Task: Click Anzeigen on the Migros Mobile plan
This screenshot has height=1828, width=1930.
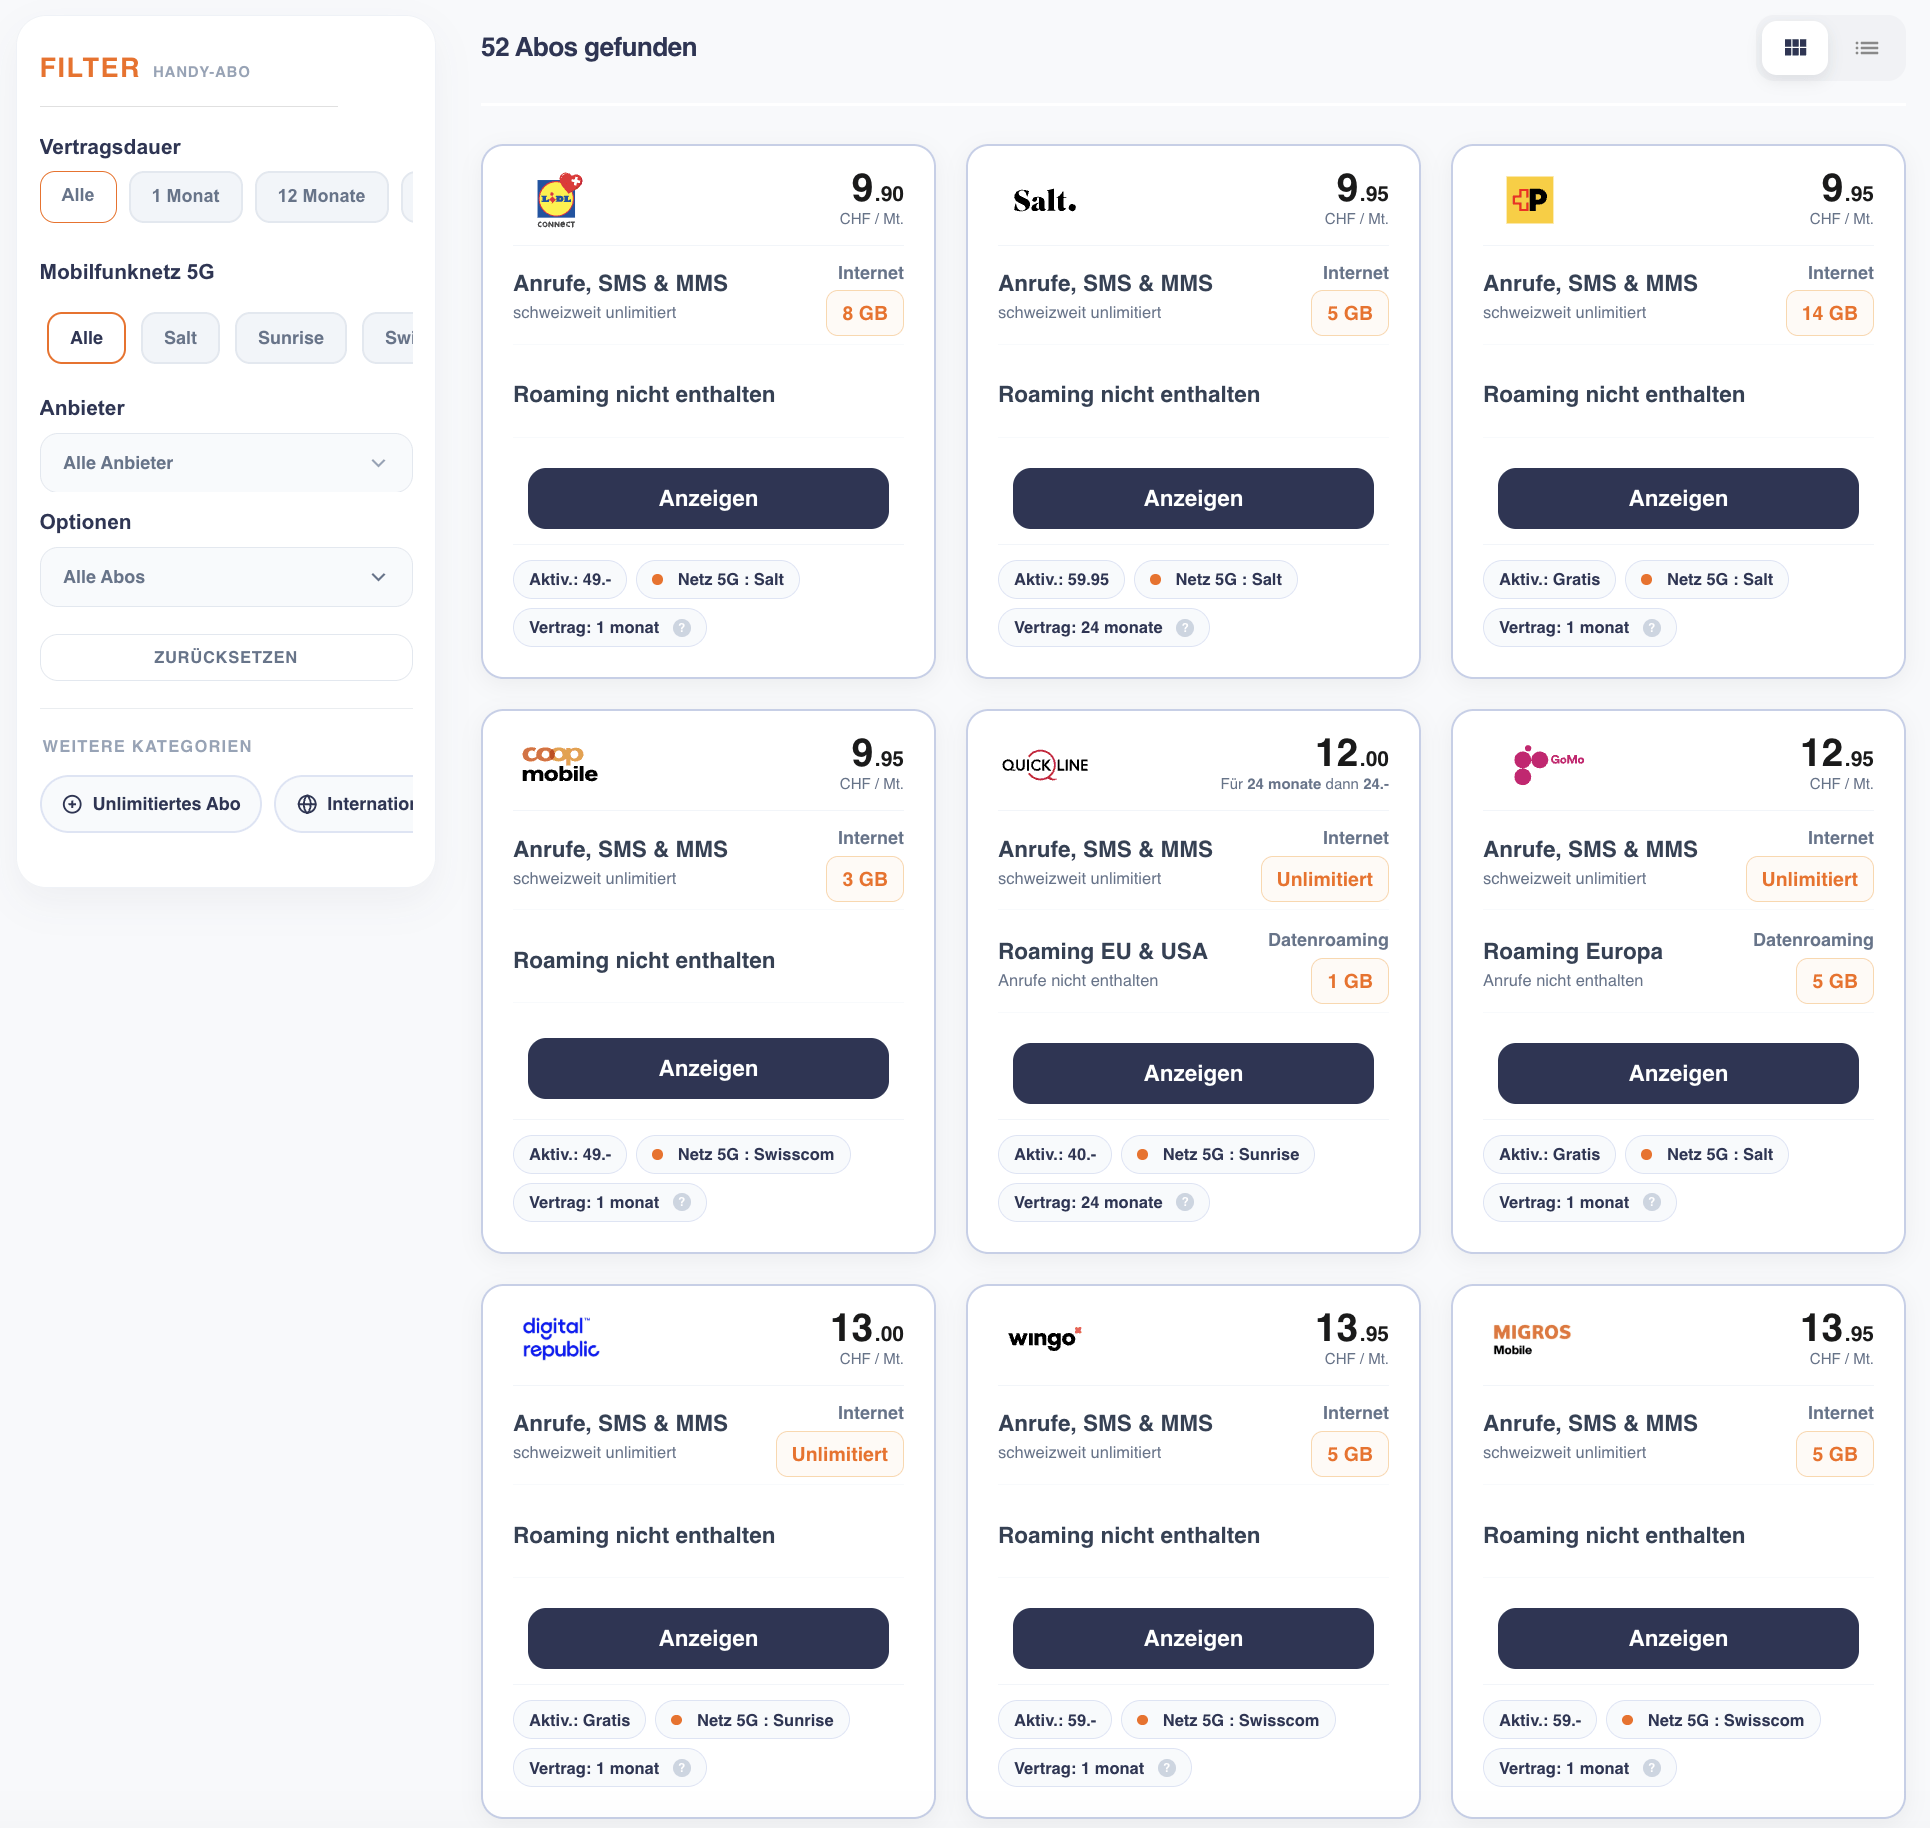Action: [x=1678, y=1638]
